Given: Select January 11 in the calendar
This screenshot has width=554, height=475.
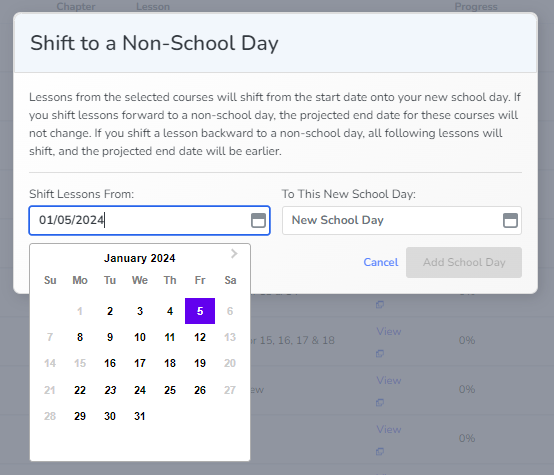Looking at the screenshot, I should tap(170, 337).
